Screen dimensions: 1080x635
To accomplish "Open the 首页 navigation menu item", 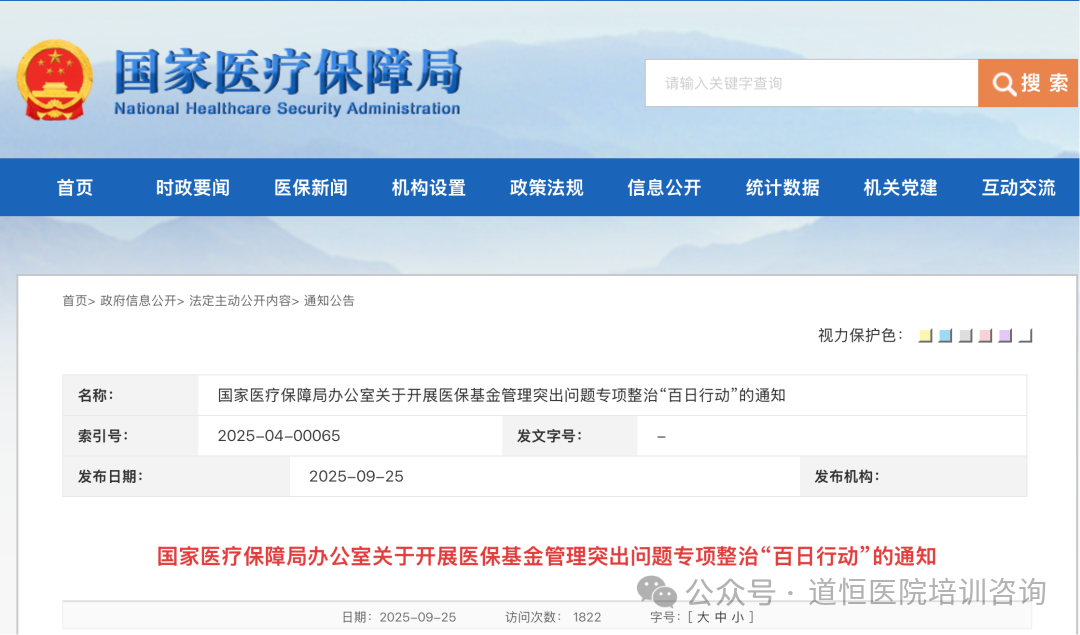I will pos(74,188).
